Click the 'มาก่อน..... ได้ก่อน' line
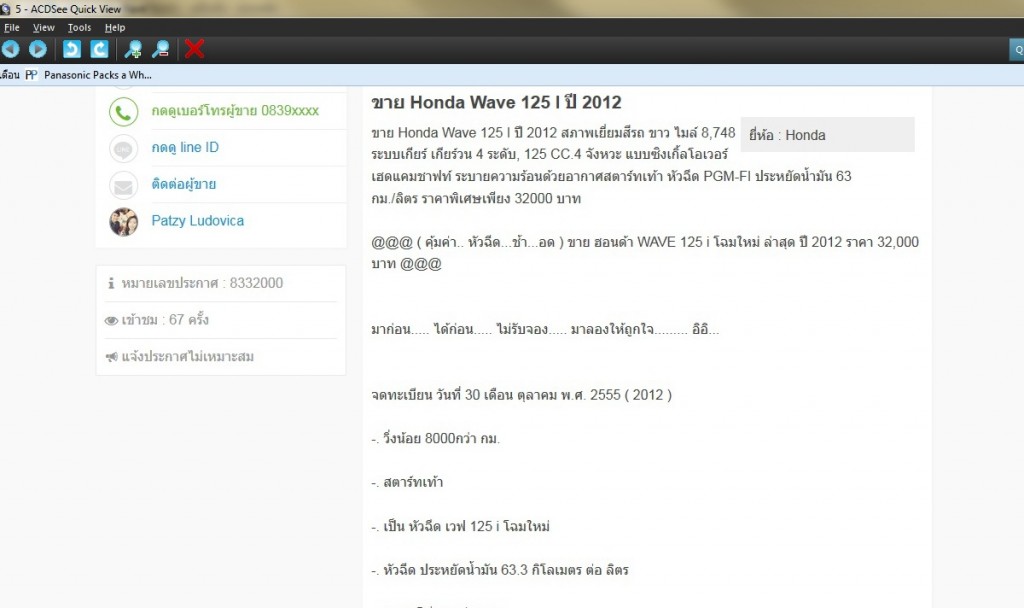This screenshot has height=608, width=1024. click(545, 330)
